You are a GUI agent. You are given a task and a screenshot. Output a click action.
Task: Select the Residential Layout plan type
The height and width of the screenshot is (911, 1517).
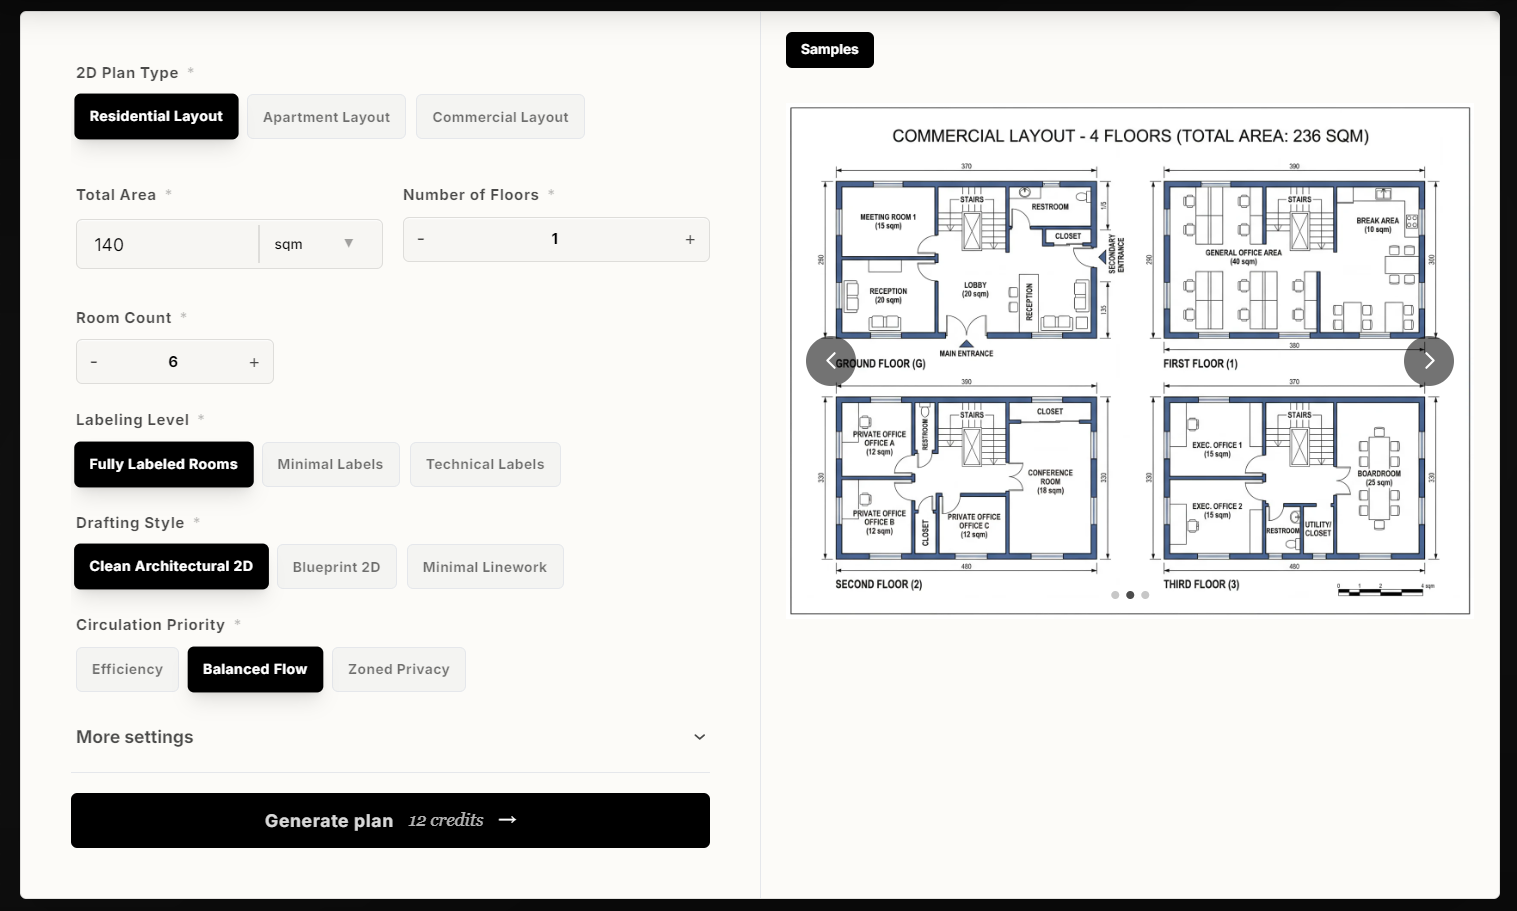[x=156, y=116]
